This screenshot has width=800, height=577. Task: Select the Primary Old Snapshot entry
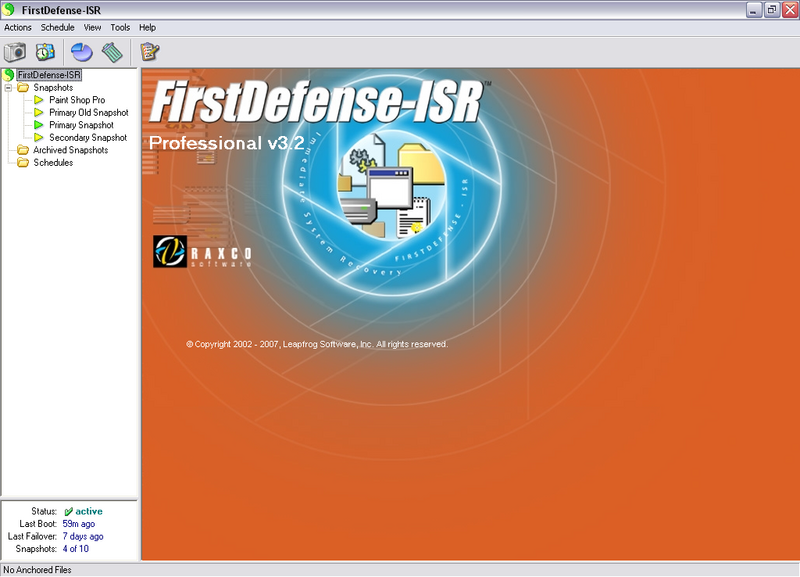pyautogui.click(x=89, y=112)
